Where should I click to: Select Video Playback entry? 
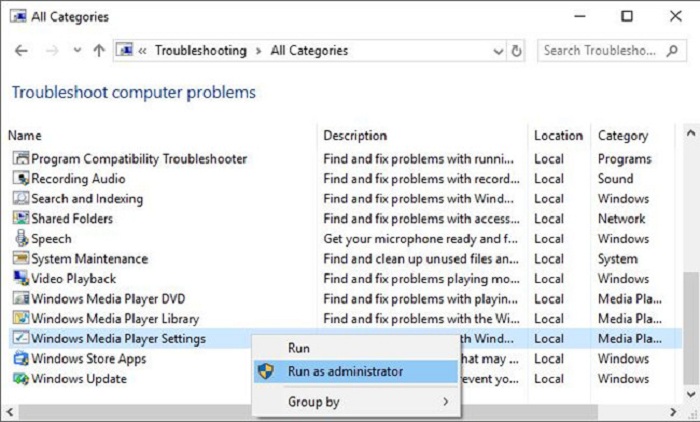[x=74, y=279]
